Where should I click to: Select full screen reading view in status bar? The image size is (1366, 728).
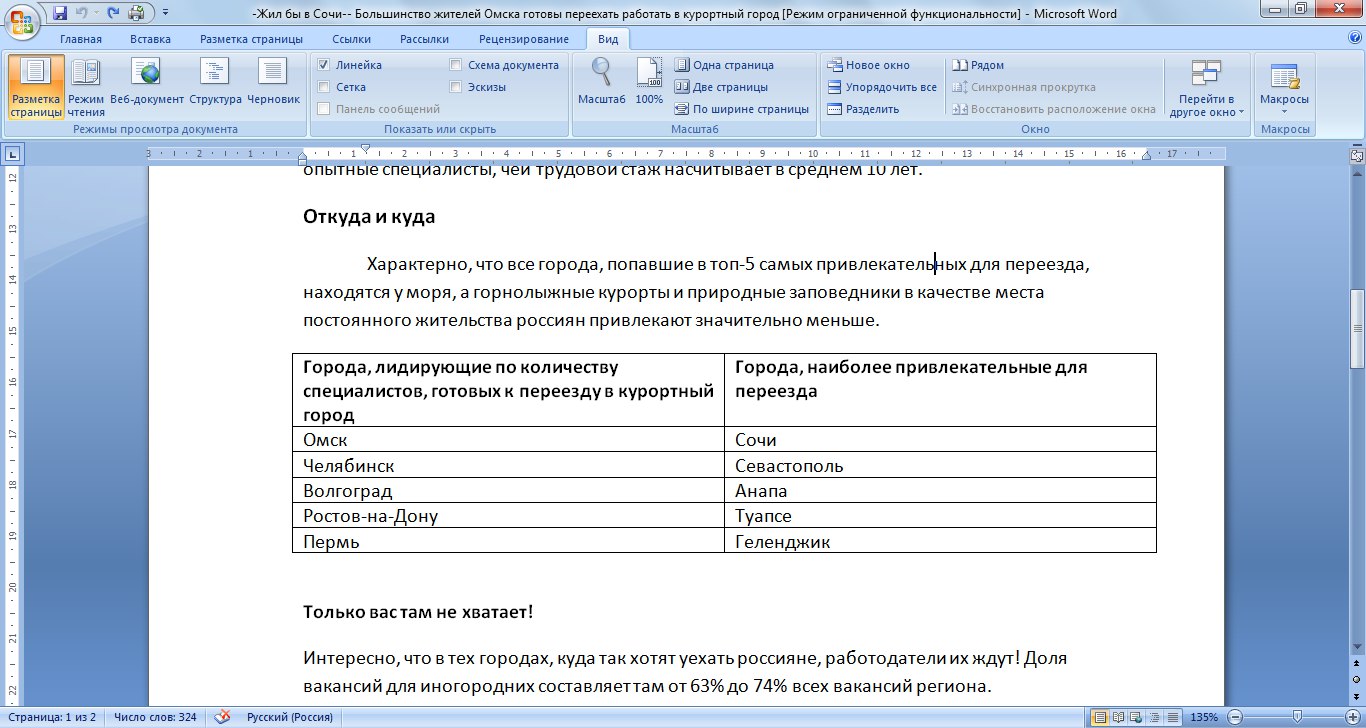tap(1119, 717)
